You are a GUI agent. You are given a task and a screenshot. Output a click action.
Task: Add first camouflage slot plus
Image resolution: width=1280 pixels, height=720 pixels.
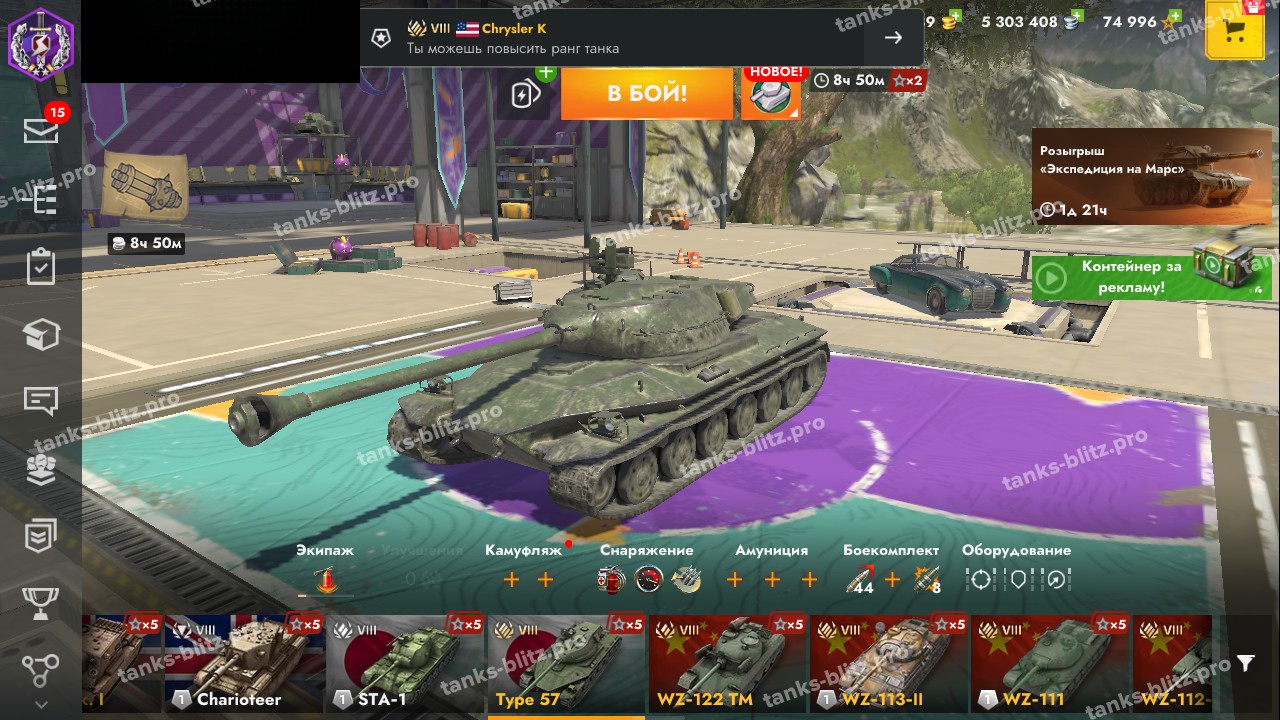[x=512, y=580]
